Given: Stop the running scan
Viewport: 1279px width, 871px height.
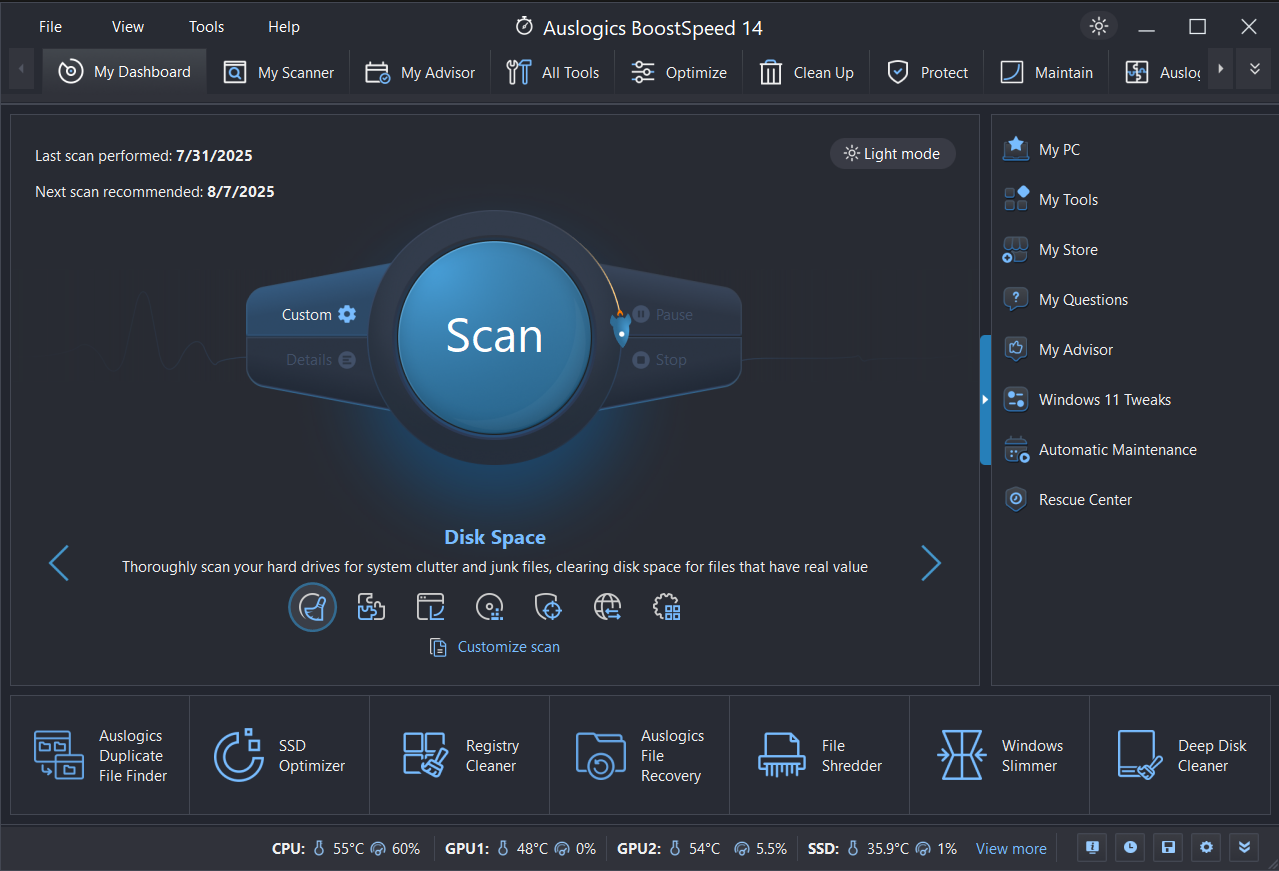Looking at the screenshot, I should click(x=659, y=359).
